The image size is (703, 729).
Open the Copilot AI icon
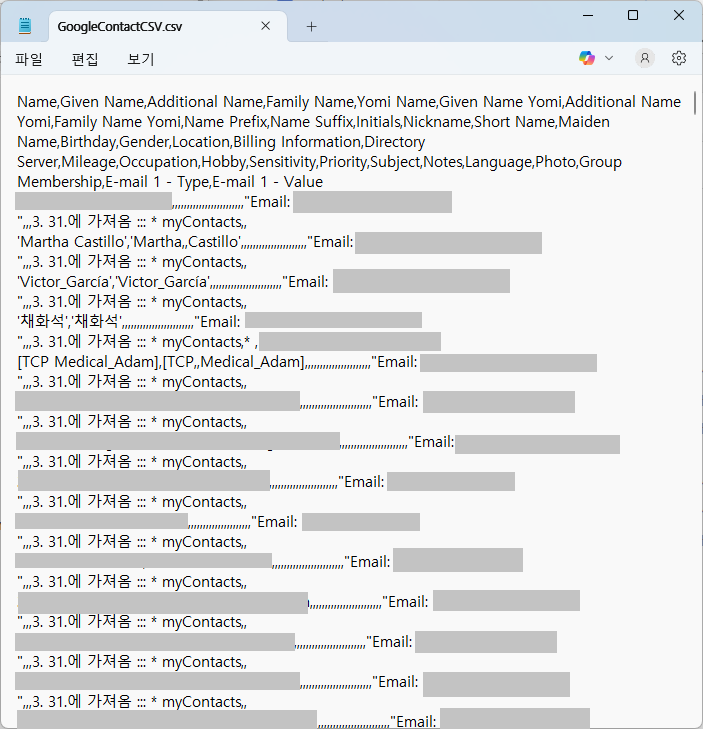tap(587, 58)
